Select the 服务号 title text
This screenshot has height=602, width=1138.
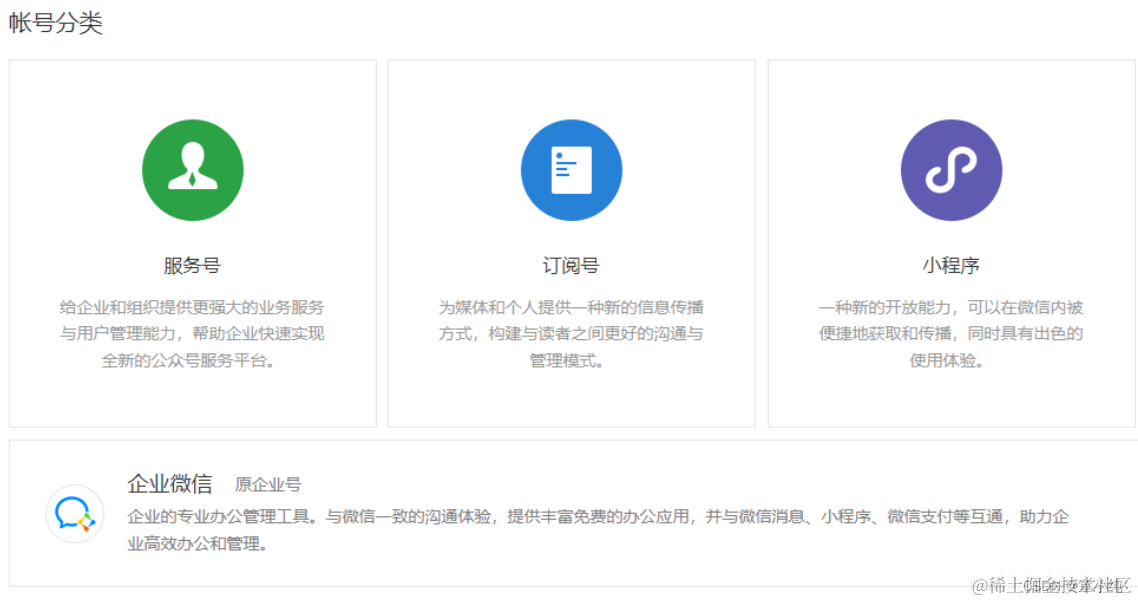[x=192, y=265]
